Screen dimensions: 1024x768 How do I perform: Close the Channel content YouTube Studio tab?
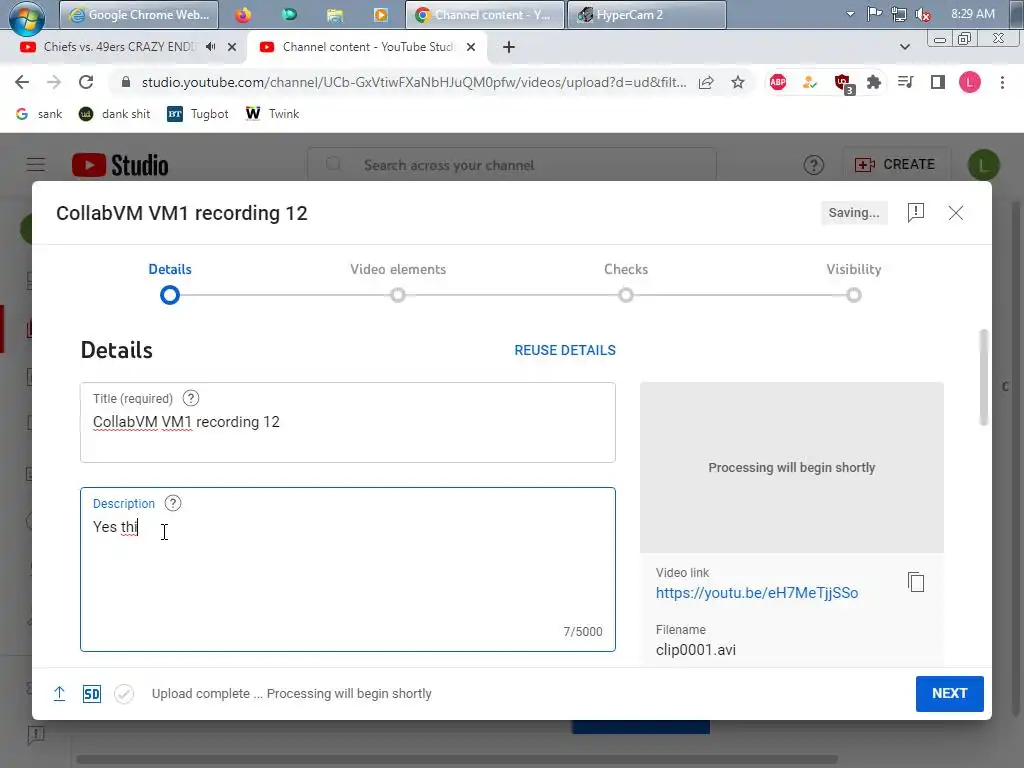click(471, 47)
